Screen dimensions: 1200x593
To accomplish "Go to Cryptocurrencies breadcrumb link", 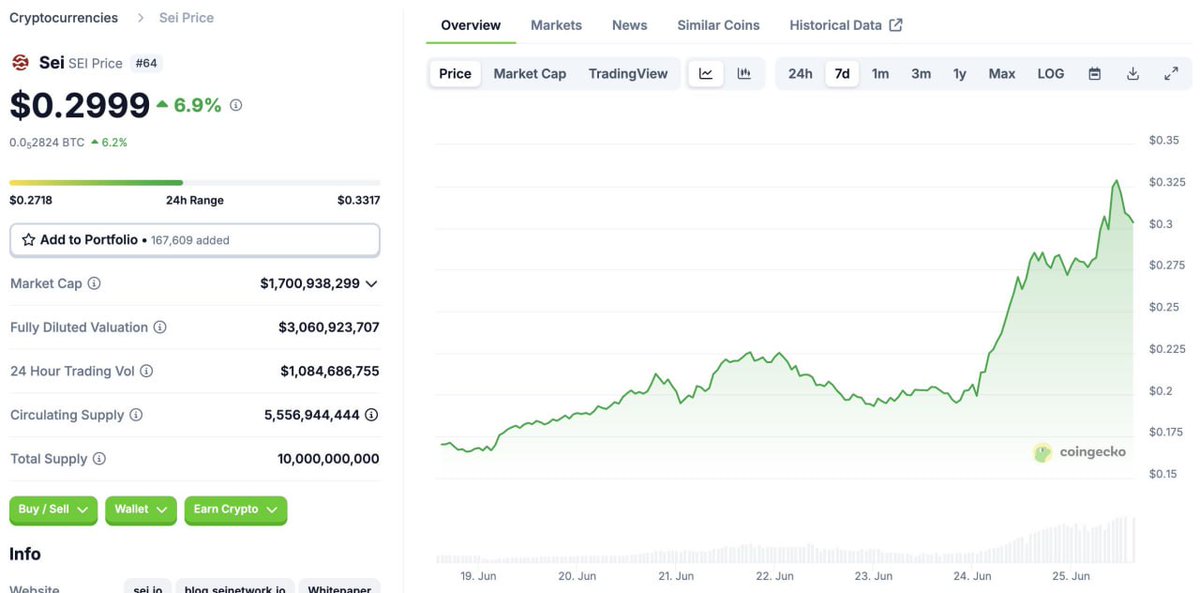I will [x=64, y=18].
